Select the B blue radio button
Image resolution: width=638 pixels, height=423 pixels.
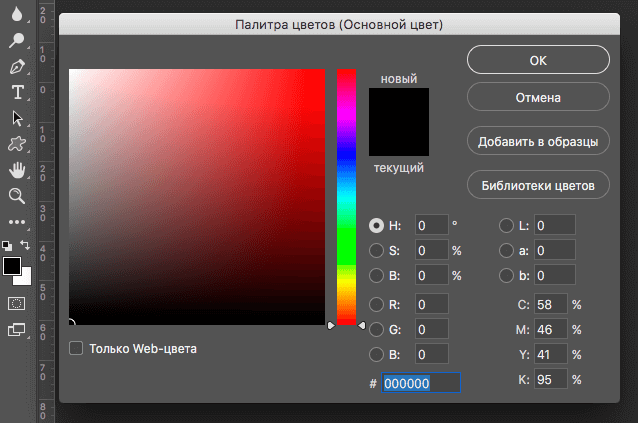coord(376,355)
